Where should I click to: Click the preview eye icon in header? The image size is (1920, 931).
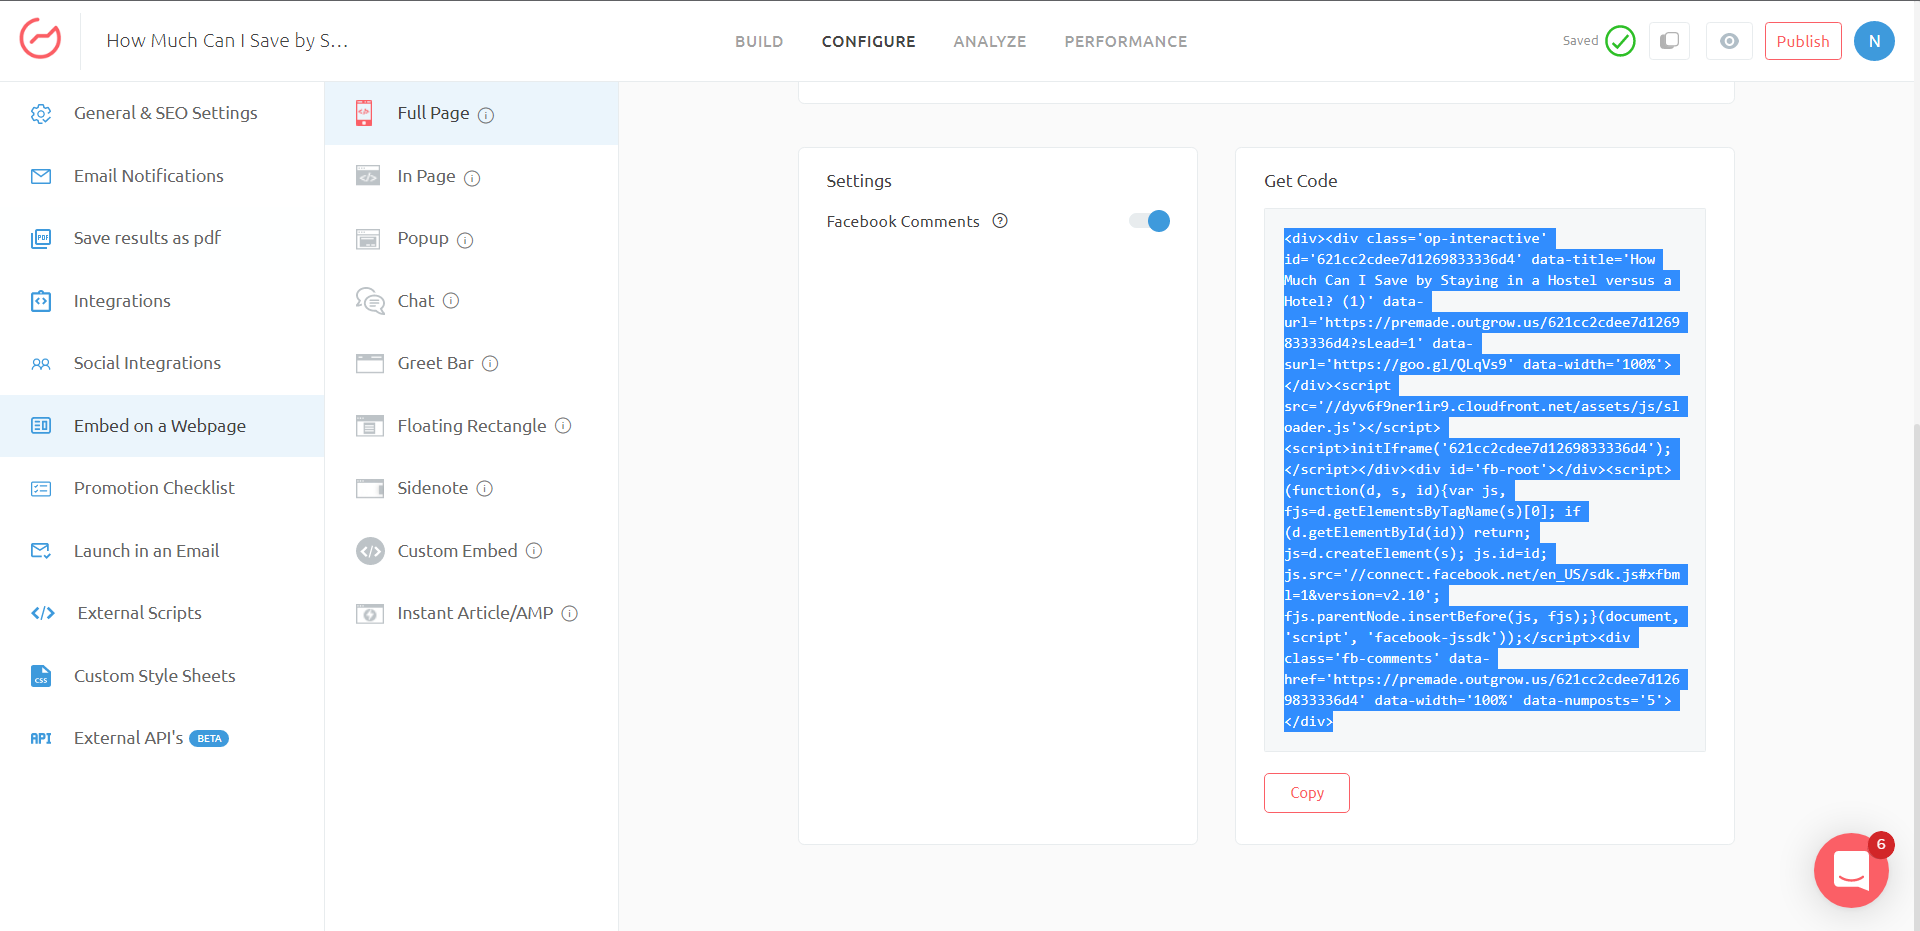point(1729,41)
